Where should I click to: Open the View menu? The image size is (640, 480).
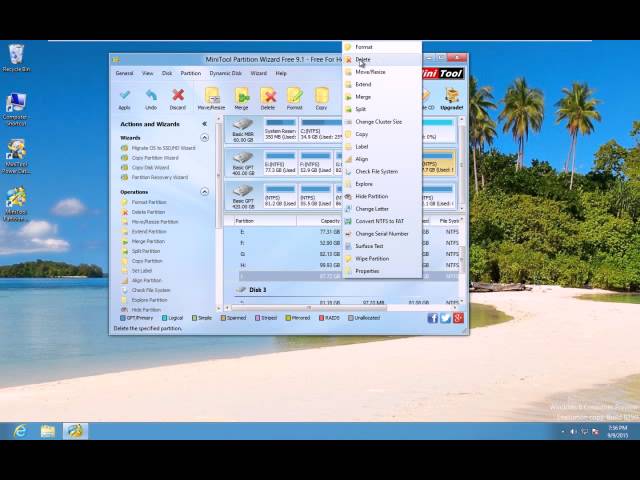point(147,73)
